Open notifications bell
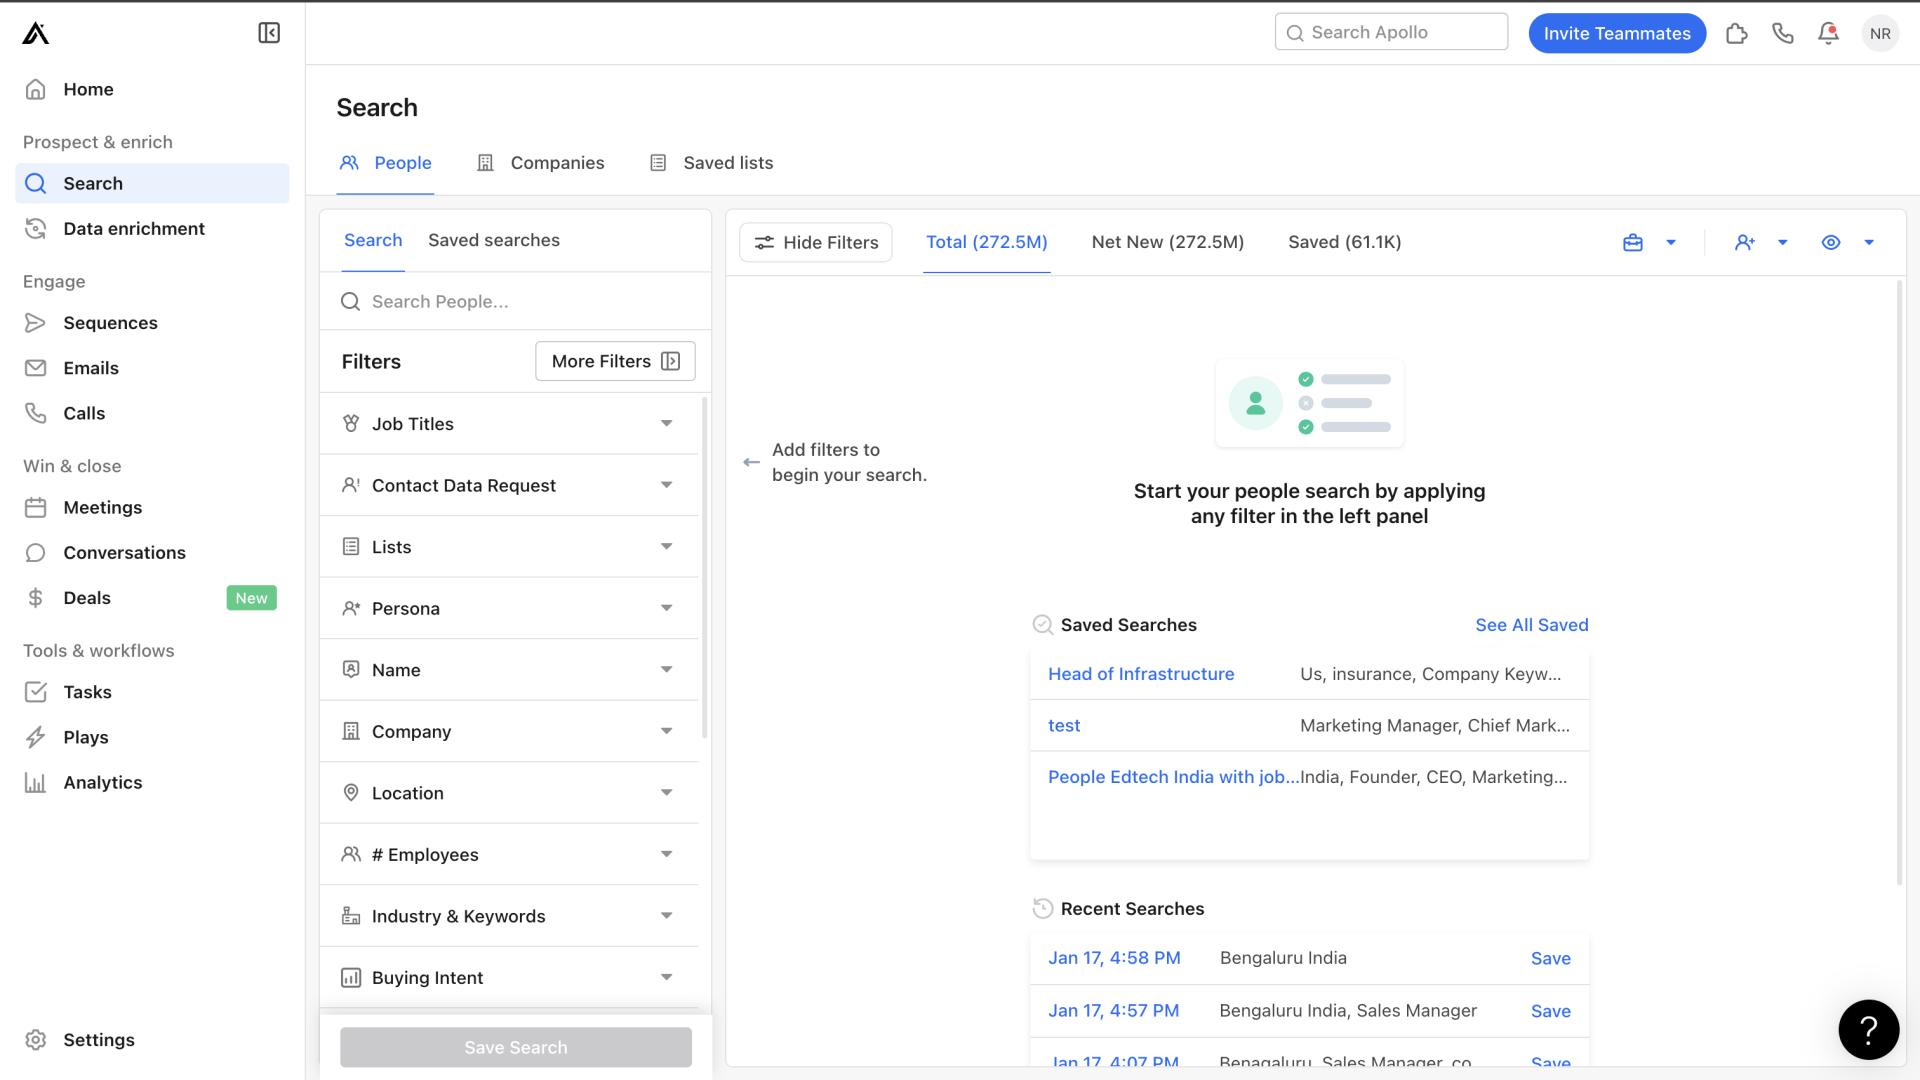Viewport: 1920px width, 1080px height. [x=1828, y=33]
